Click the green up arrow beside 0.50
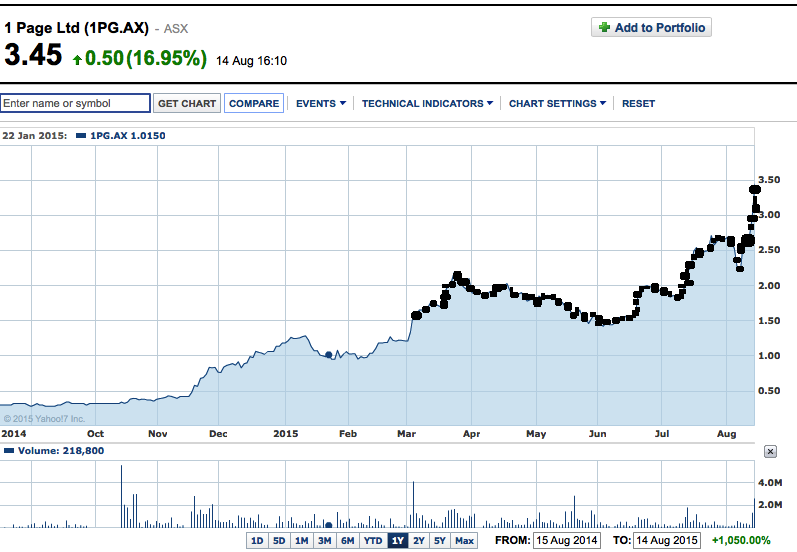This screenshot has width=797, height=552. [77, 60]
